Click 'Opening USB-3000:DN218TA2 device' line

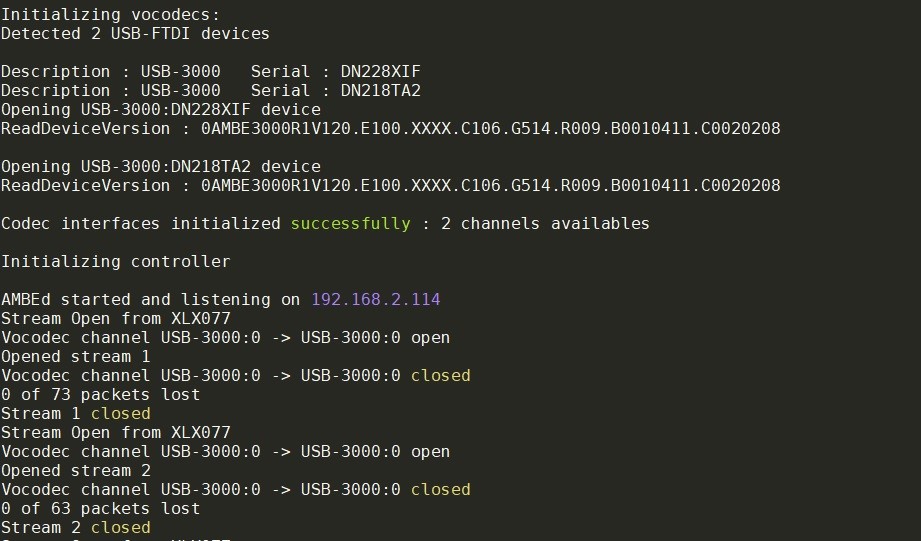pos(161,167)
